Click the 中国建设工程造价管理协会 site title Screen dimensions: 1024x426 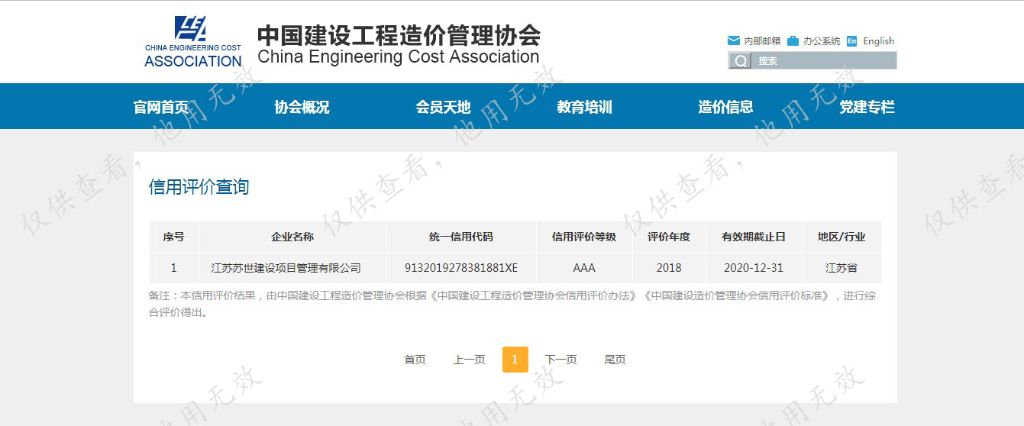click(398, 35)
